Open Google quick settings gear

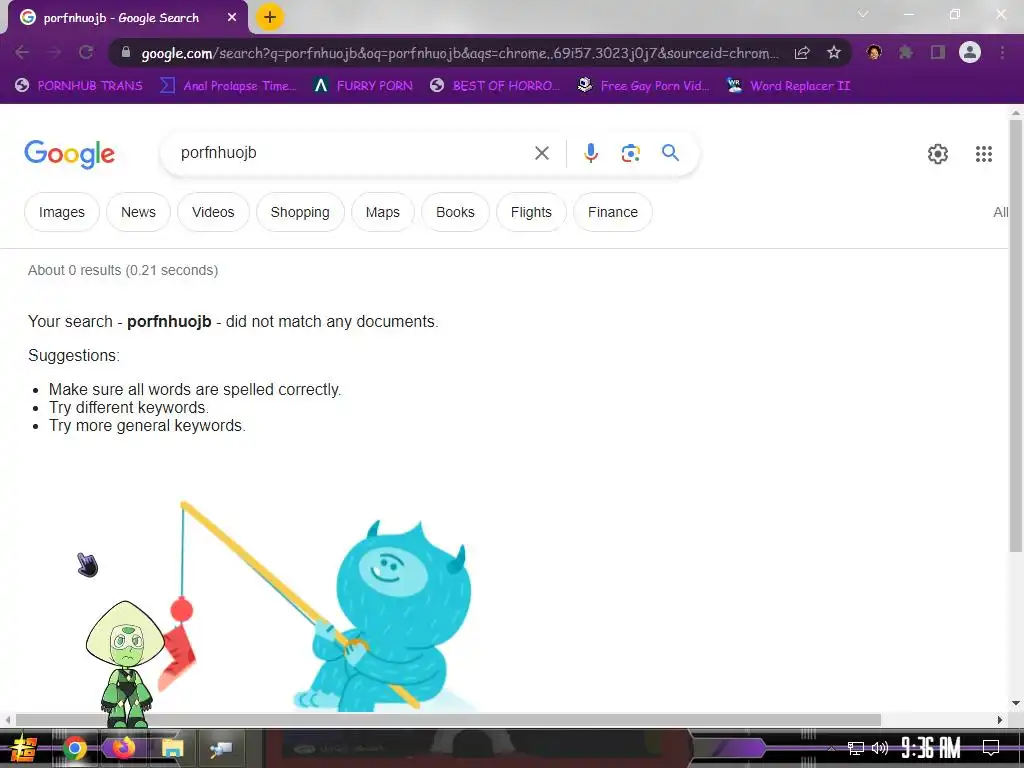point(938,154)
